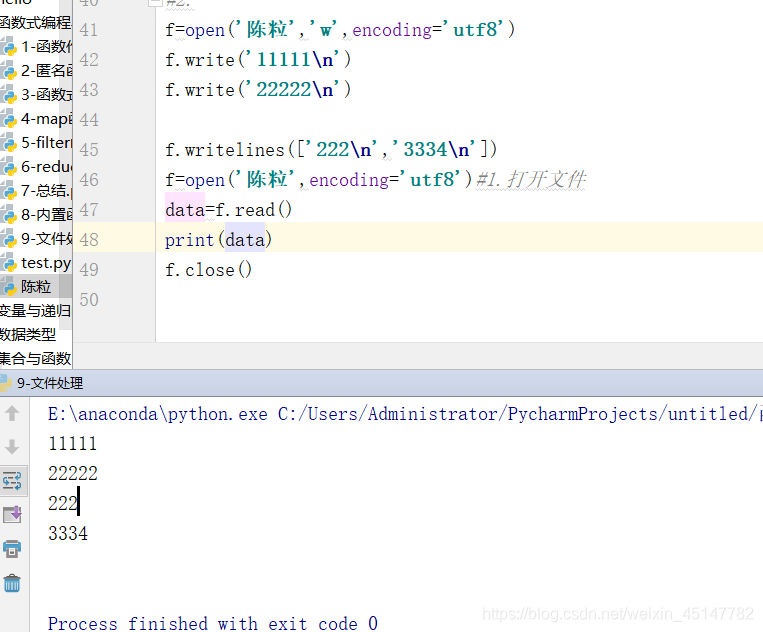
Task: Click the python.exe path link in console
Action: pos(158,414)
